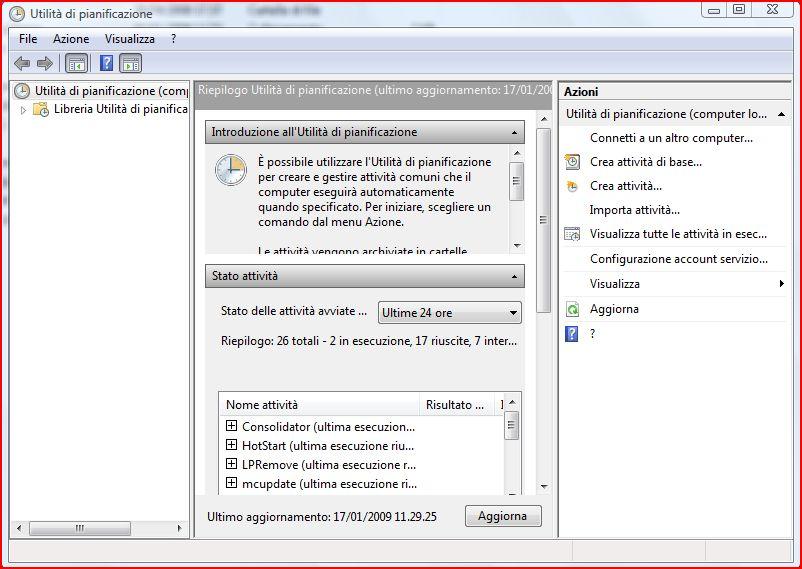Click the task list vertical scrollbar thumb
Screen dimensions: 802x569
[x=511, y=425]
